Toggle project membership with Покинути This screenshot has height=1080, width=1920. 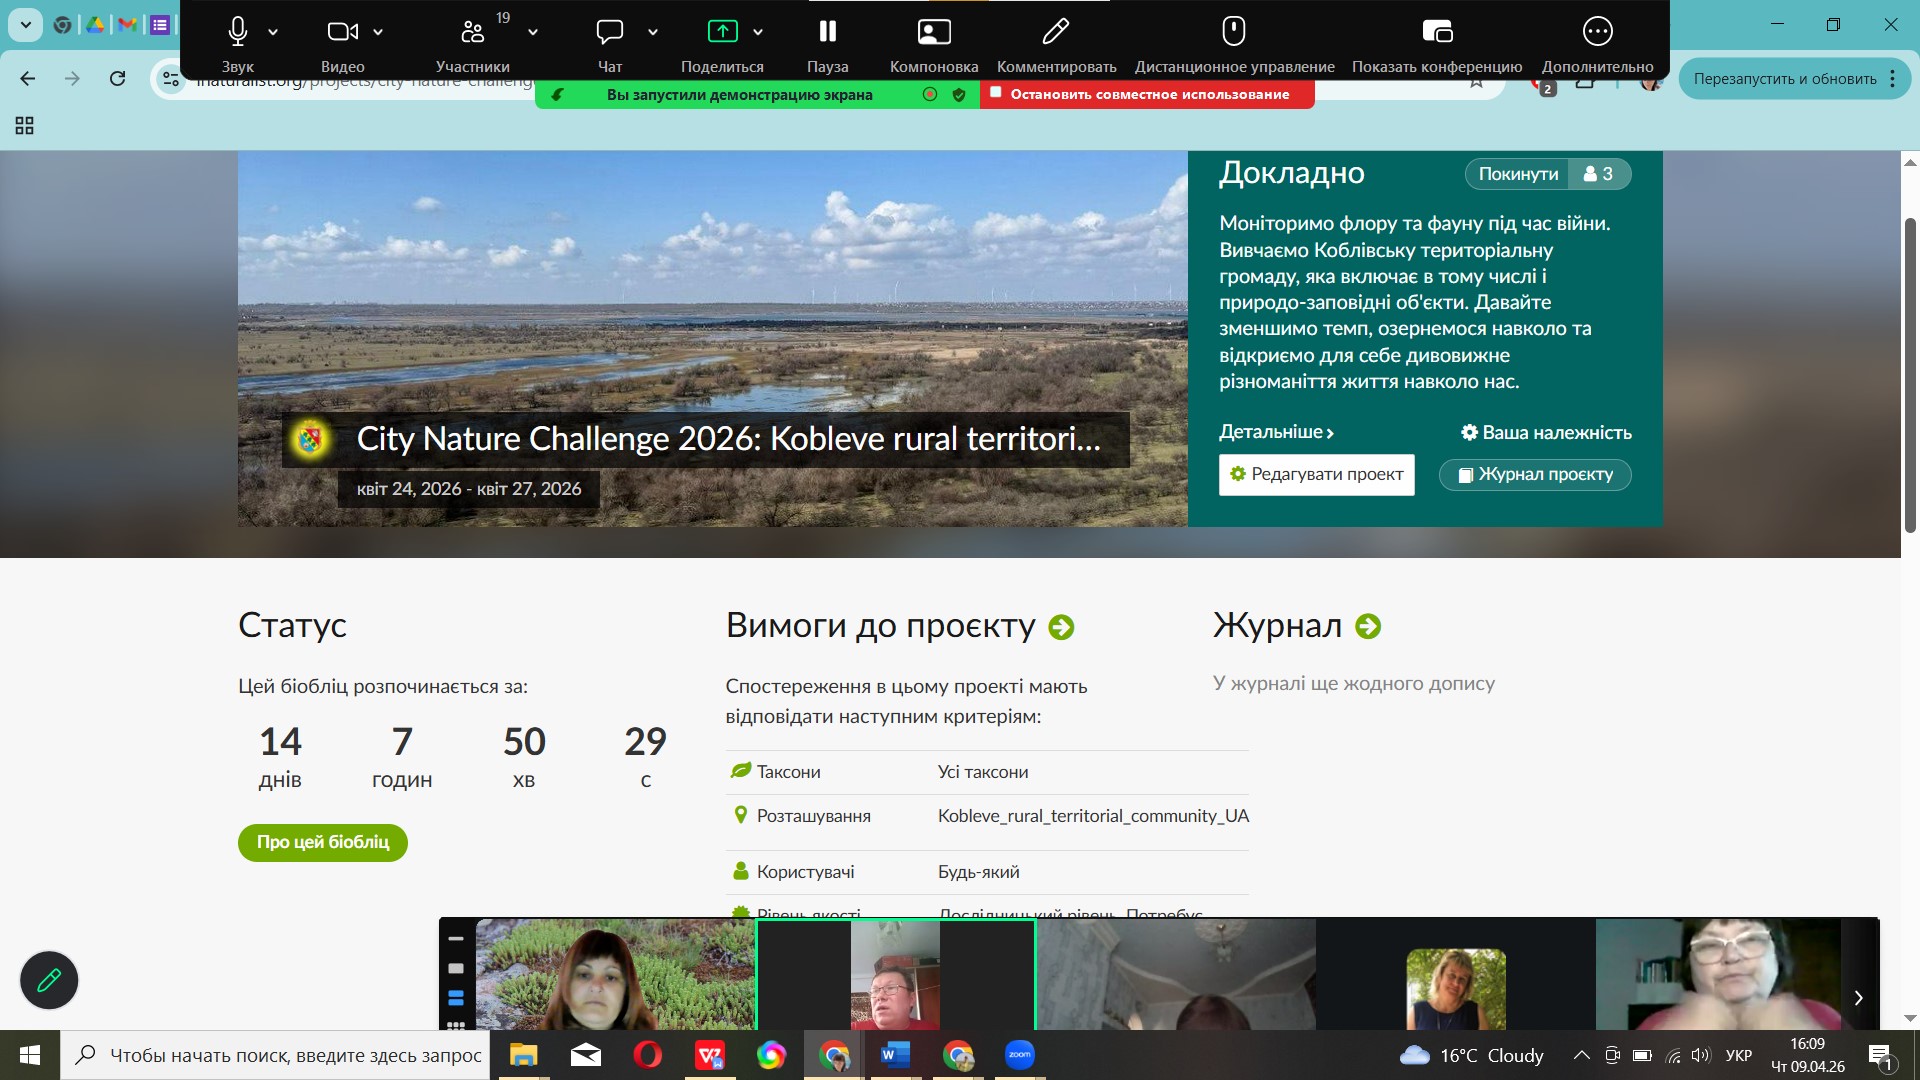(1517, 174)
